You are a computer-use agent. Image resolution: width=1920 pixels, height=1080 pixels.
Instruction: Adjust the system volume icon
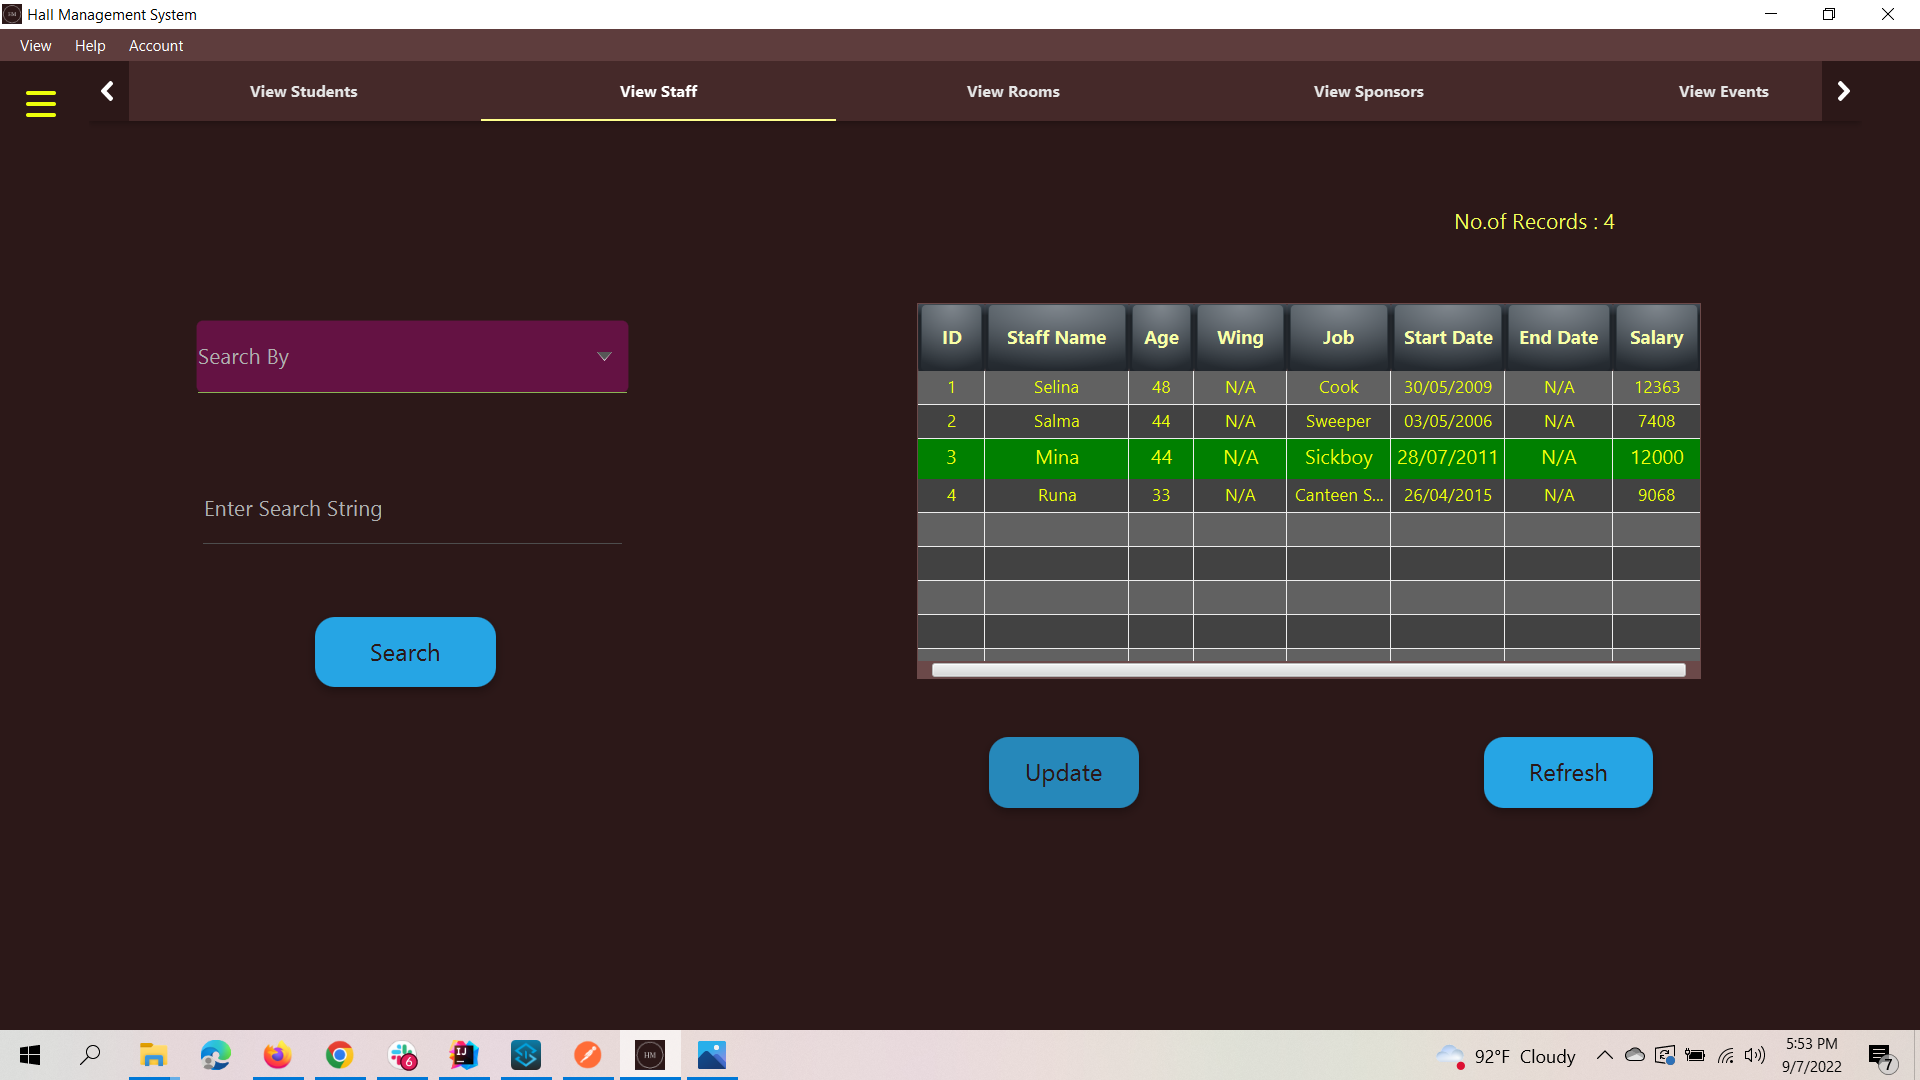1755,1055
